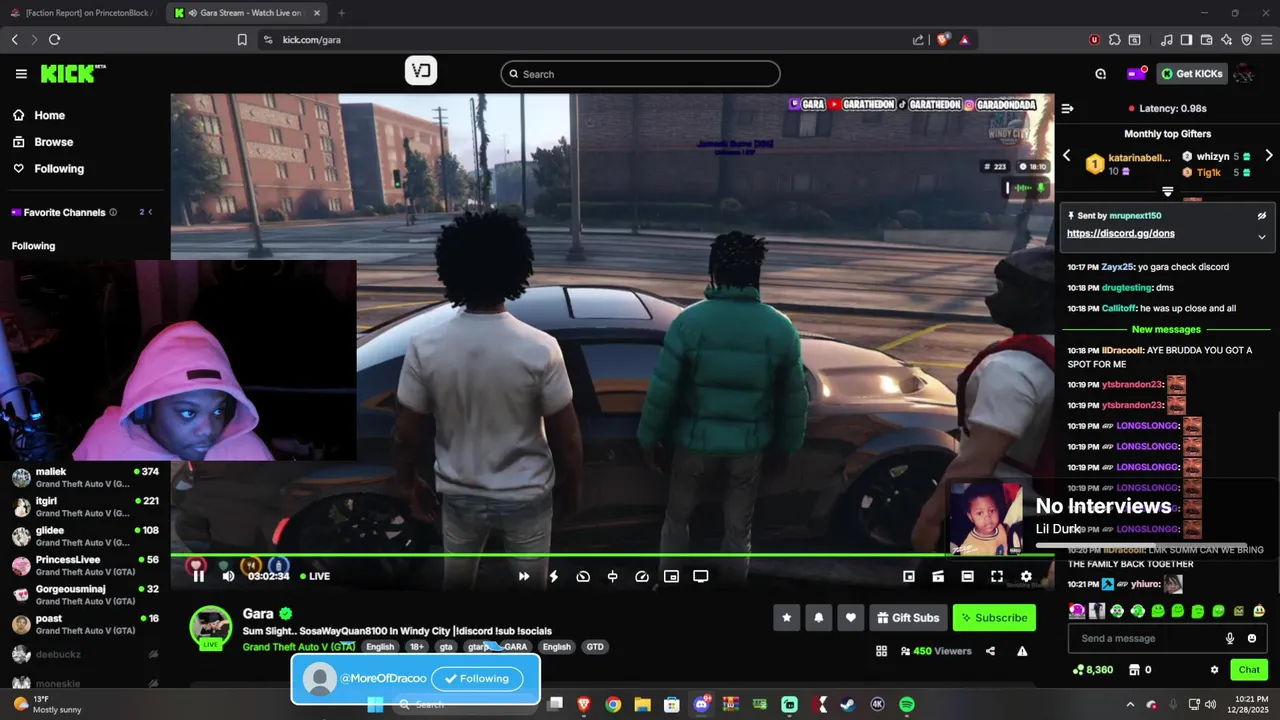The image size is (1280, 720).
Task: Open maliek's channel in following list
Action: click(x=85, y=478)
